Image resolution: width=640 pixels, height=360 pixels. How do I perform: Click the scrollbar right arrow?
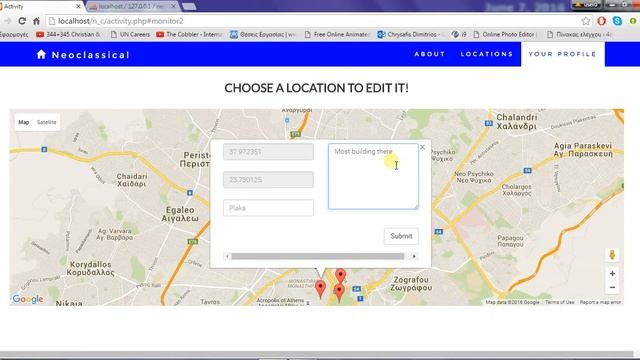[414, 256]
